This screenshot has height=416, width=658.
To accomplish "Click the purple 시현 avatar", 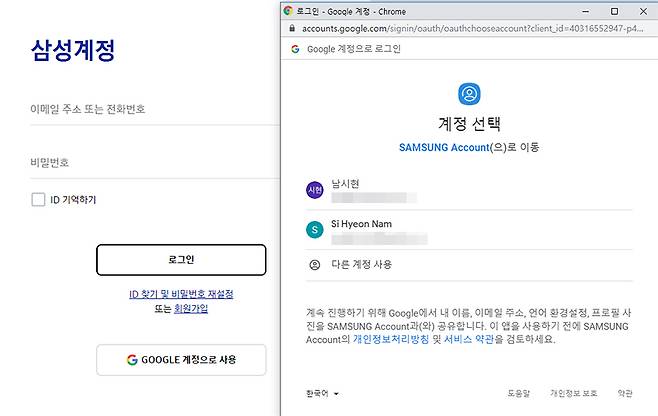I will pos(315,190).
